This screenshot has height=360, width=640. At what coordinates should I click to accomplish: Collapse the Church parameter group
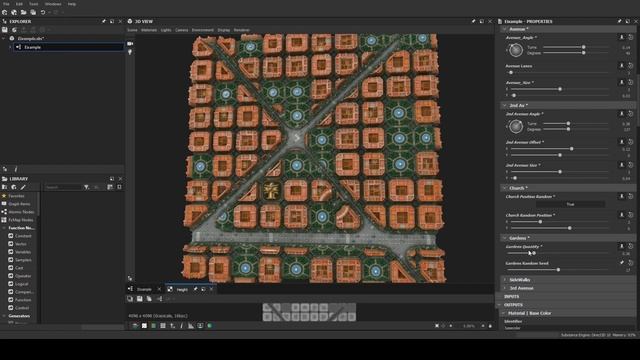tap(505, 188)
